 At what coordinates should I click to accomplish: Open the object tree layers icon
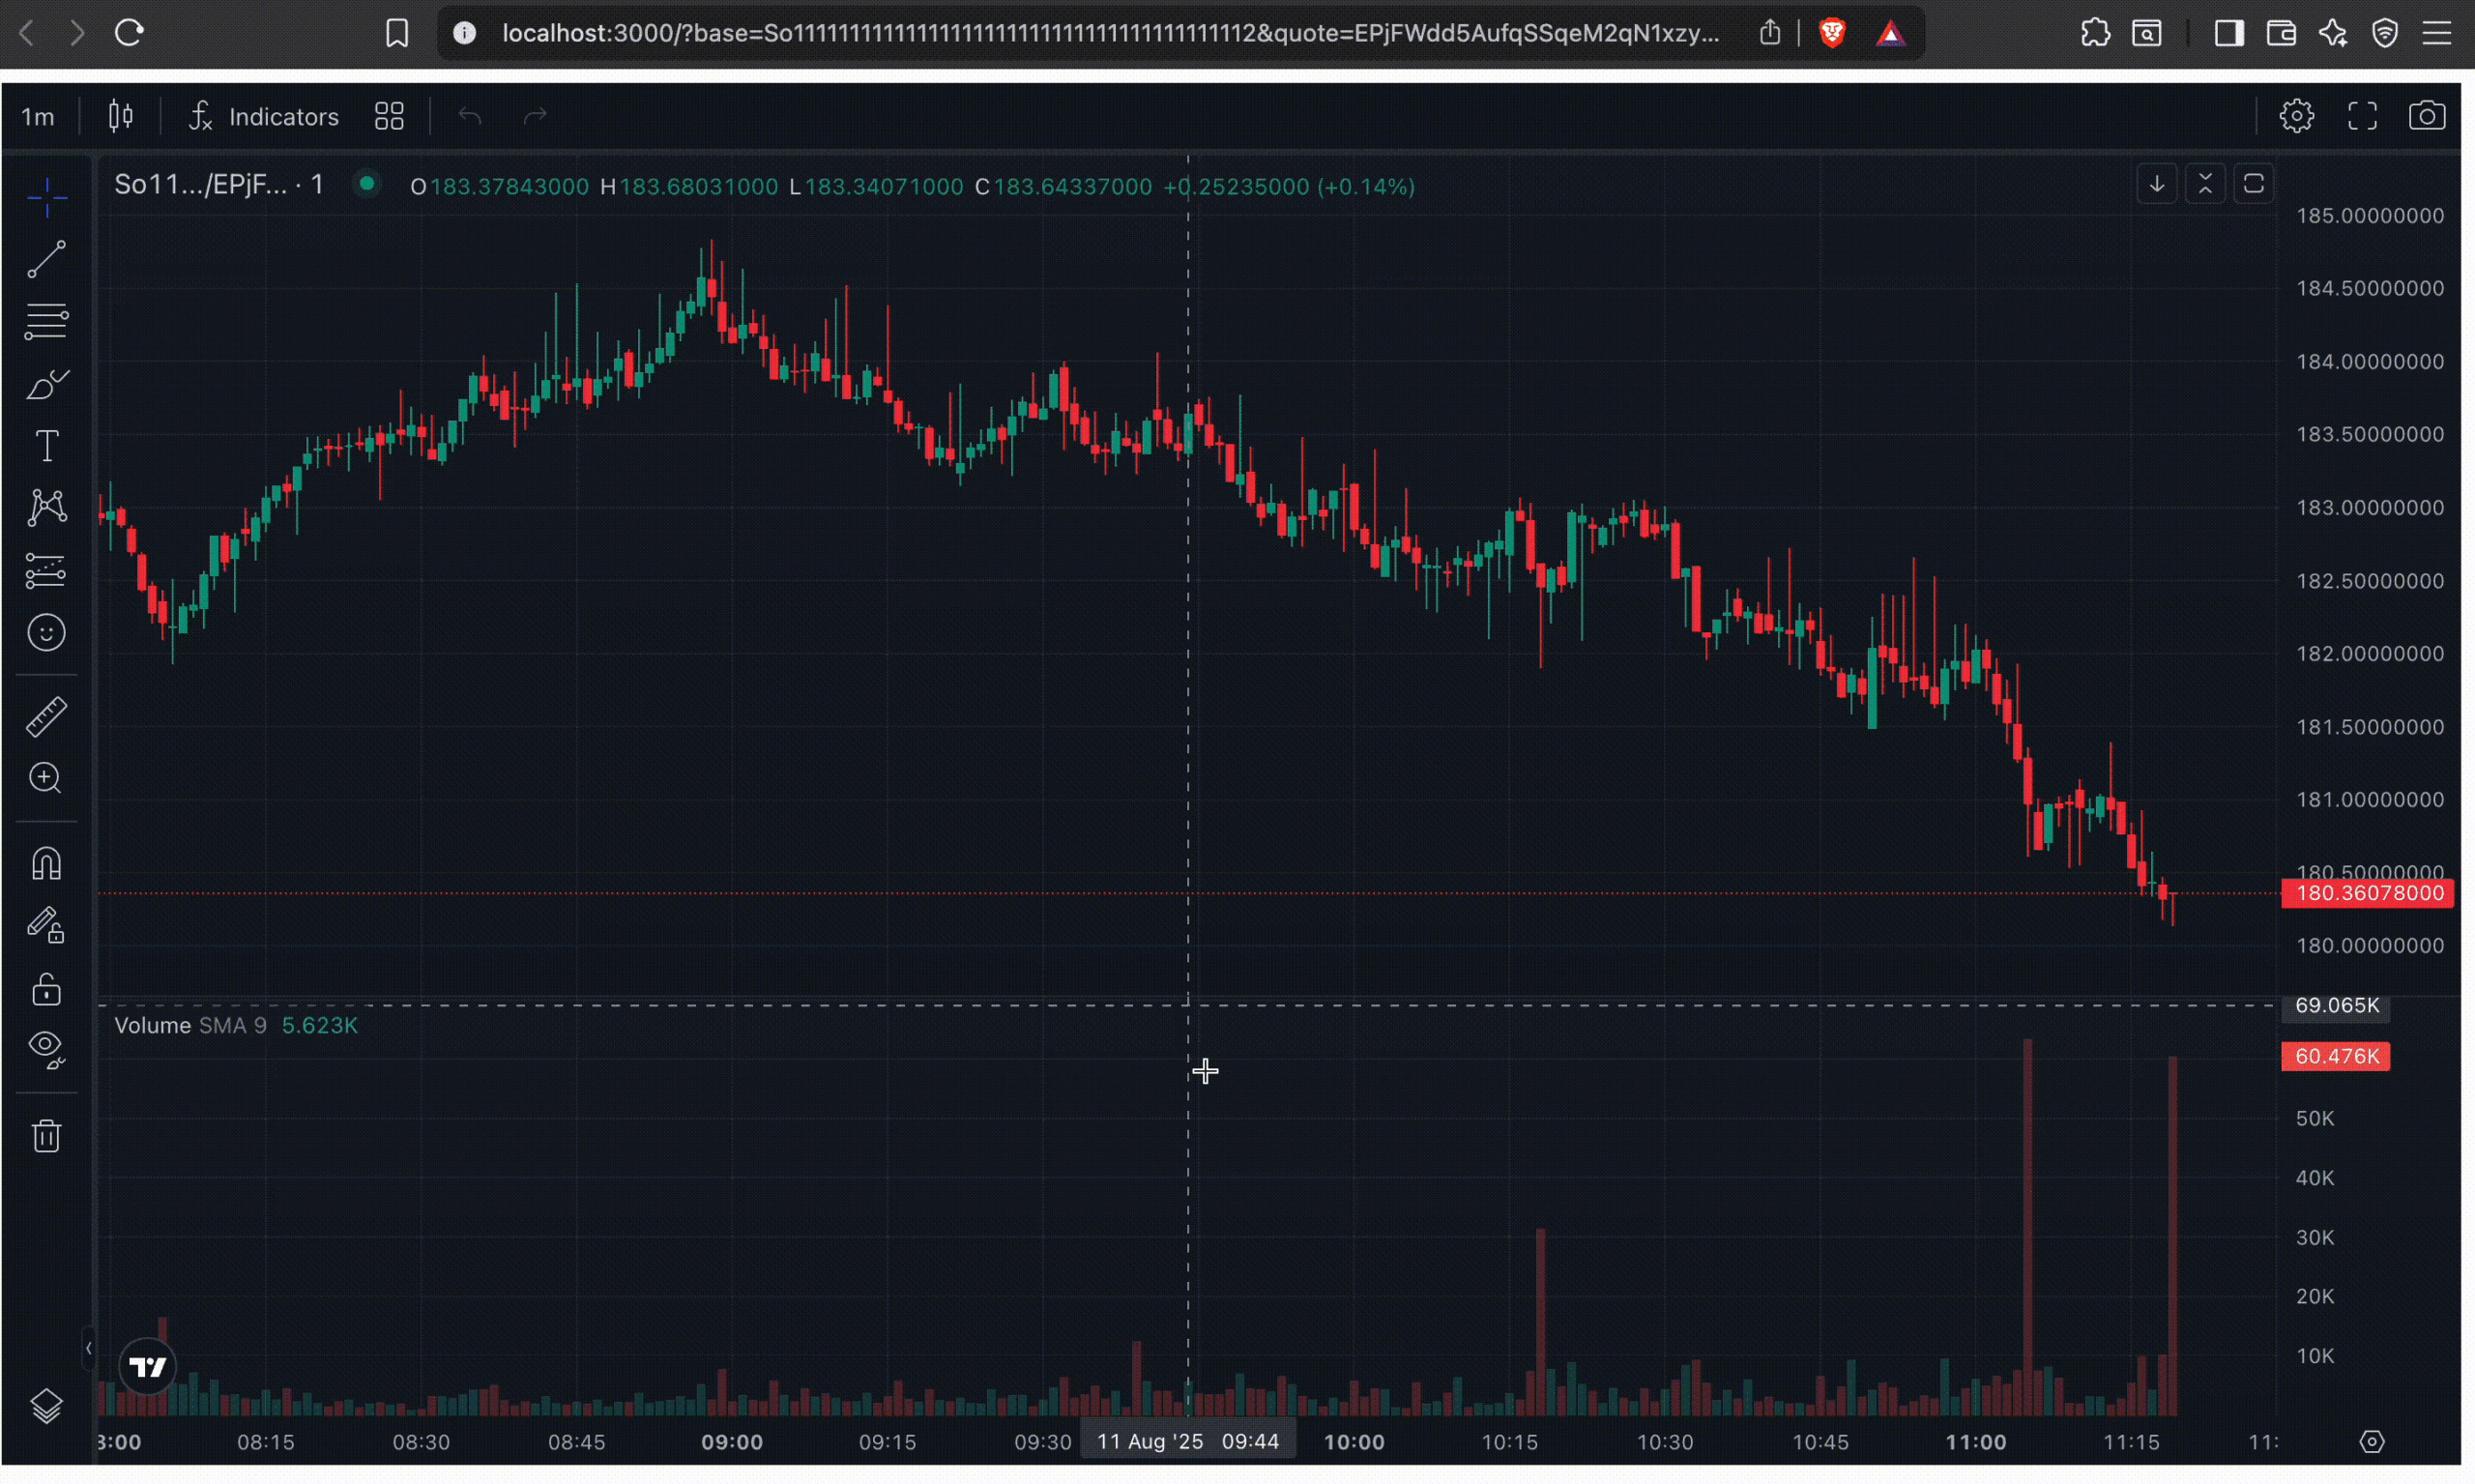[x=46, y=1407]
